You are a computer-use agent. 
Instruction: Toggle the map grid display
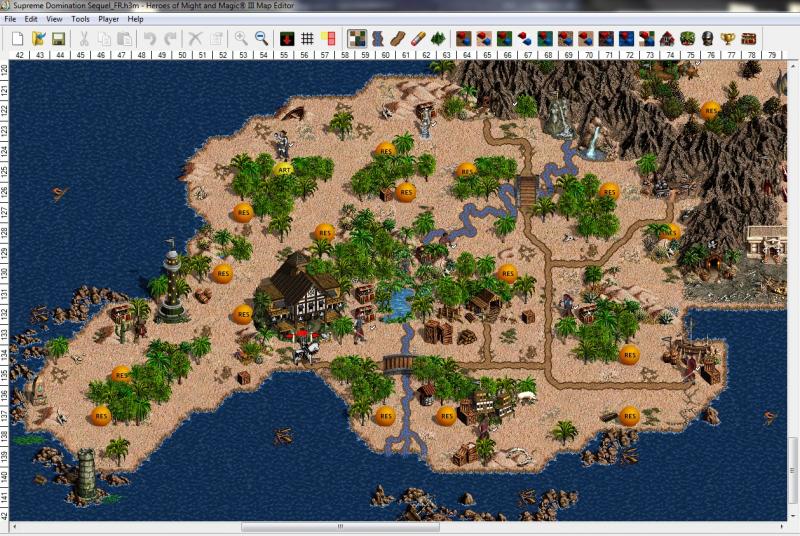(307, 39)
